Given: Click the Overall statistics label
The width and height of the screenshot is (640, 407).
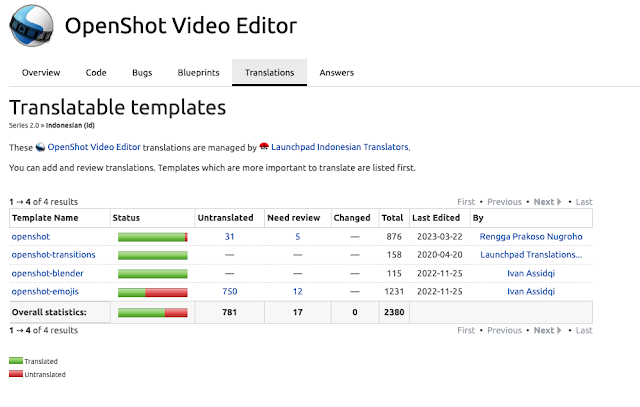Looking at the screenshot, I should click(x=49, y=312).
